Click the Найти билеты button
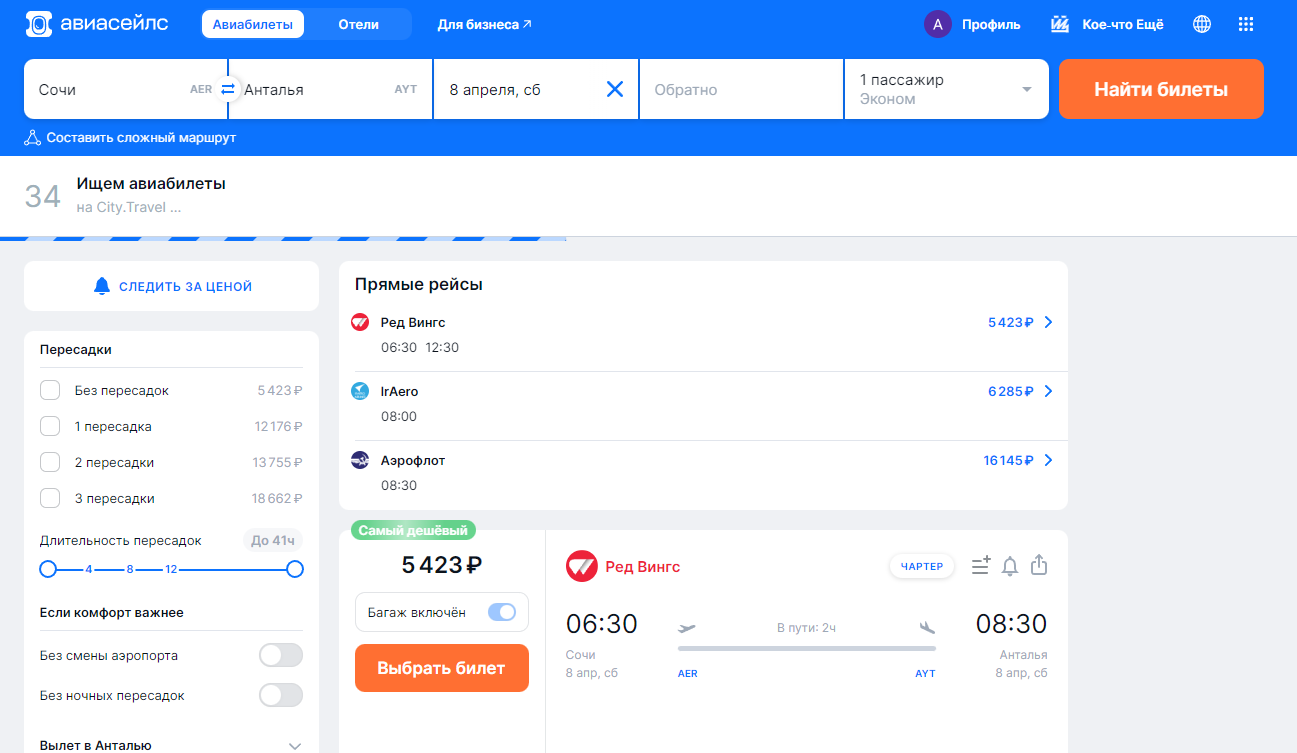This screenshot has height=753, width=1297. pyautogui.click(x=1161, y=89)
